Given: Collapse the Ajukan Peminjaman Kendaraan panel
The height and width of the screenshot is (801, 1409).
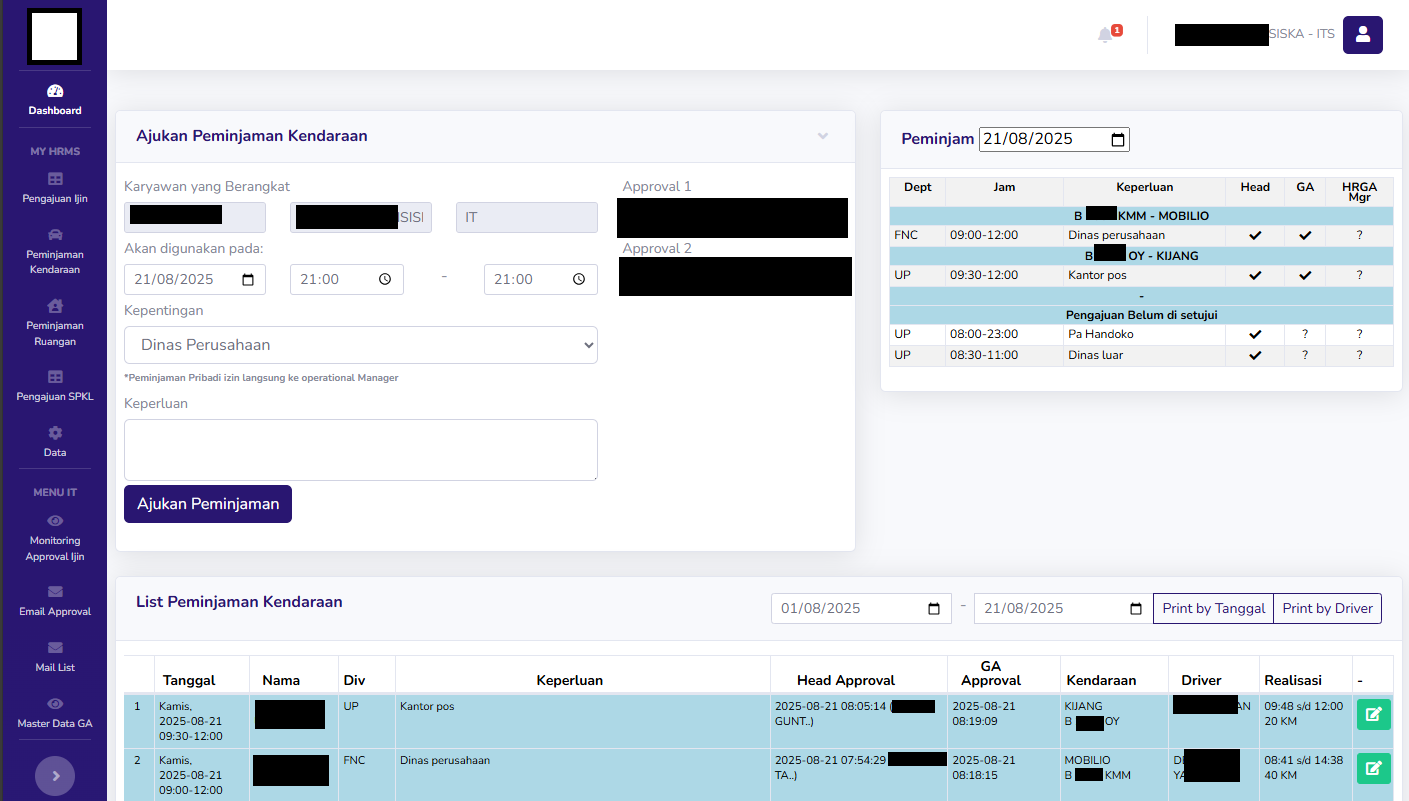Looking at the screenshot, I should [823, 136].
